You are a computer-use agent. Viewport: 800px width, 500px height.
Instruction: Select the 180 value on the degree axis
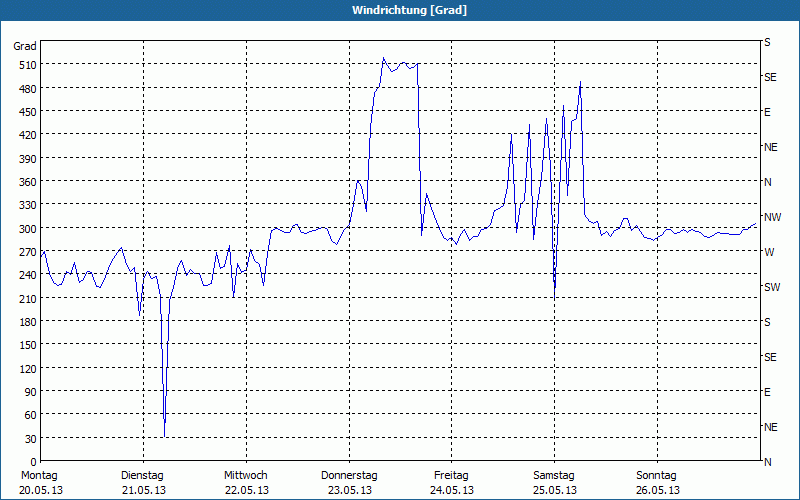(x=28, y=322)
